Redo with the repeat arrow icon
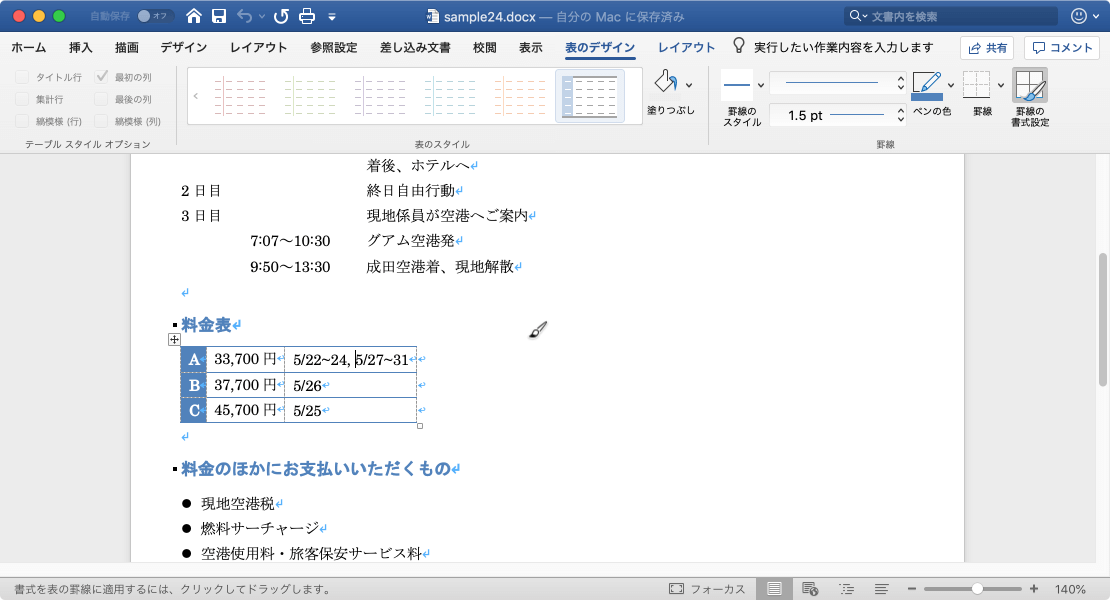Viewport: 1110px width, 600px height. [281, 16]
